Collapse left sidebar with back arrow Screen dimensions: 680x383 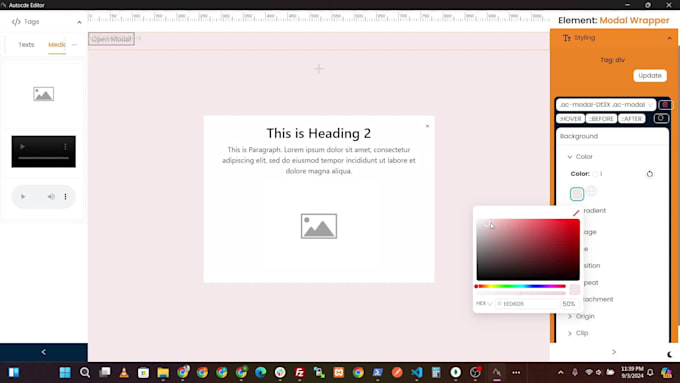point(43,352)
